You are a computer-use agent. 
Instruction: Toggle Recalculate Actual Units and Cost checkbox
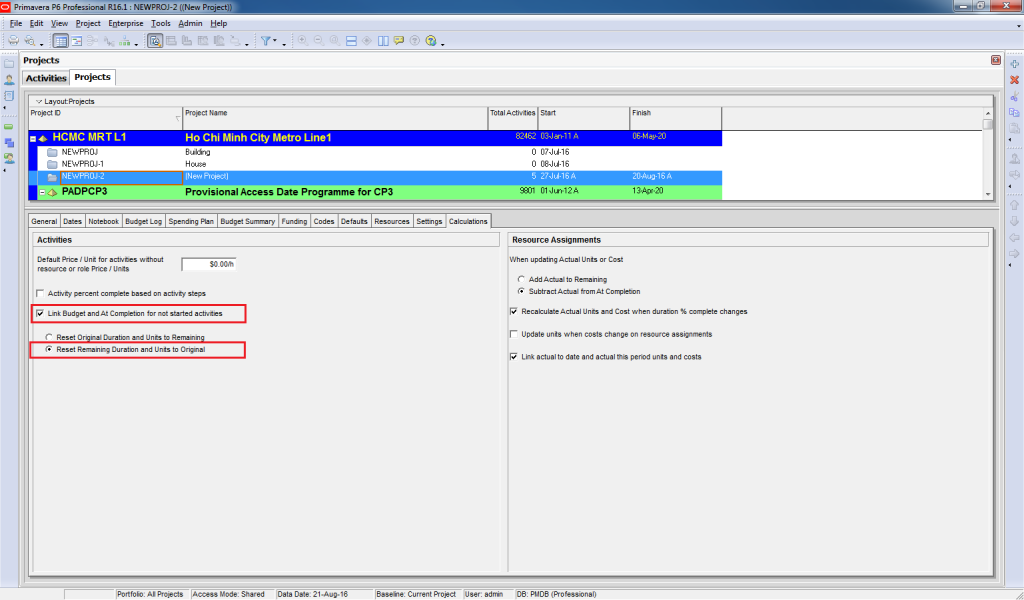[x=514, y=311]
